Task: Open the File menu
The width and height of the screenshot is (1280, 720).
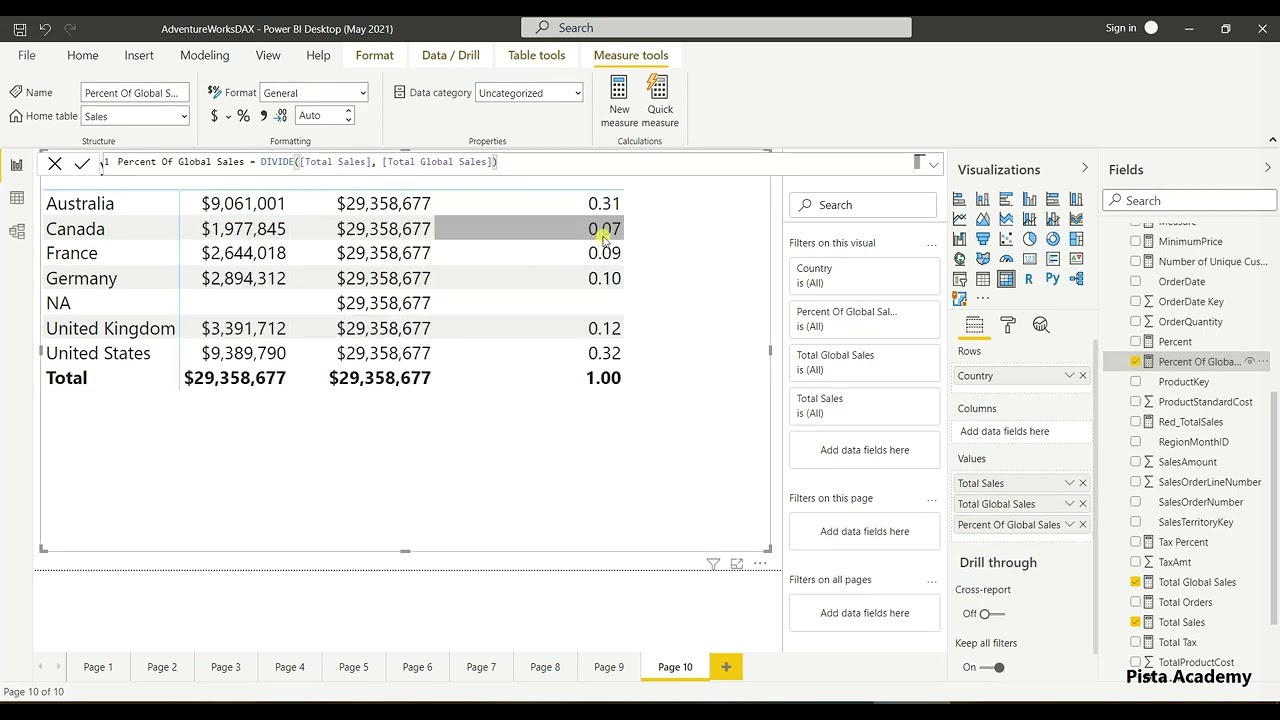Action: pos(27,55)
